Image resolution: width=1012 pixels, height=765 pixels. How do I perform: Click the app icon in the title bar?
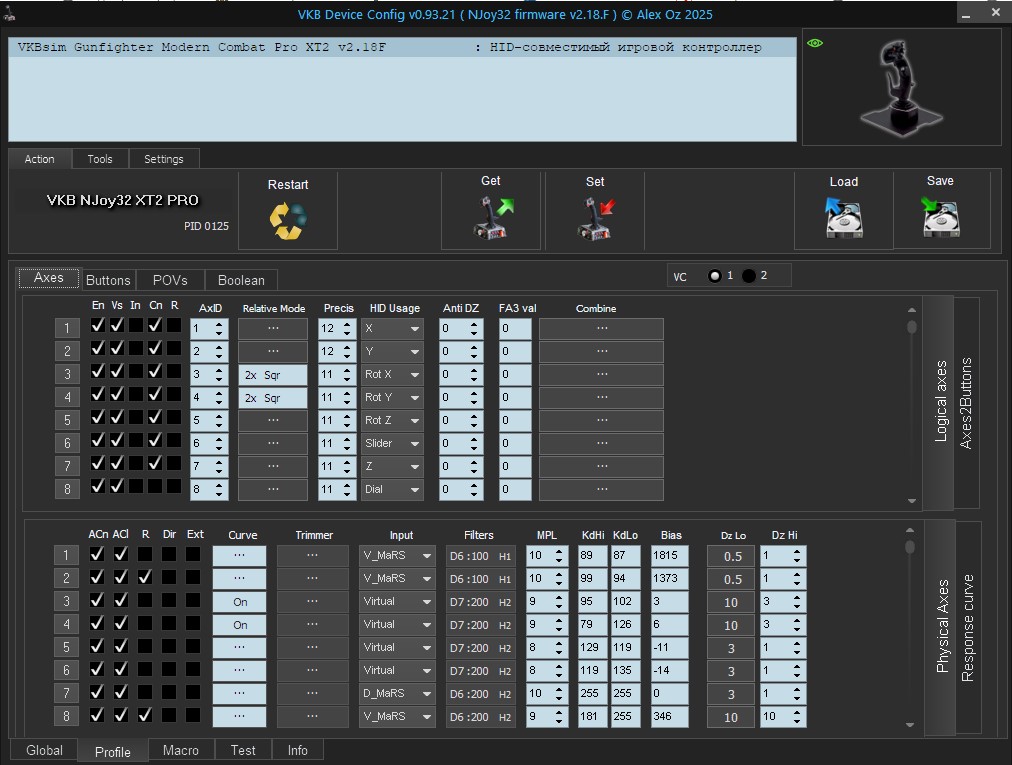pyautogui.click(x=9, y=14)
